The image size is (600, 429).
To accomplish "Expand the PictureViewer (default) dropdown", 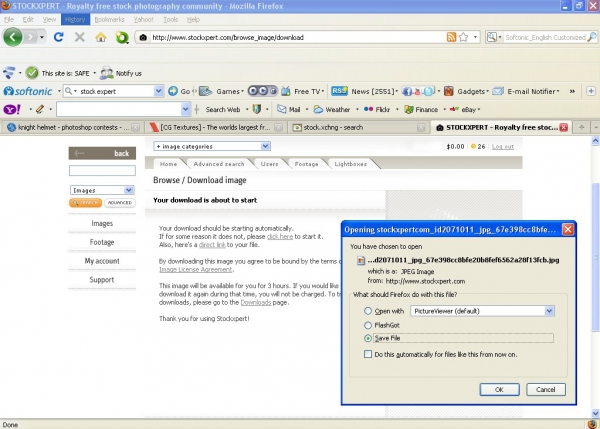I will click(549, 311).
